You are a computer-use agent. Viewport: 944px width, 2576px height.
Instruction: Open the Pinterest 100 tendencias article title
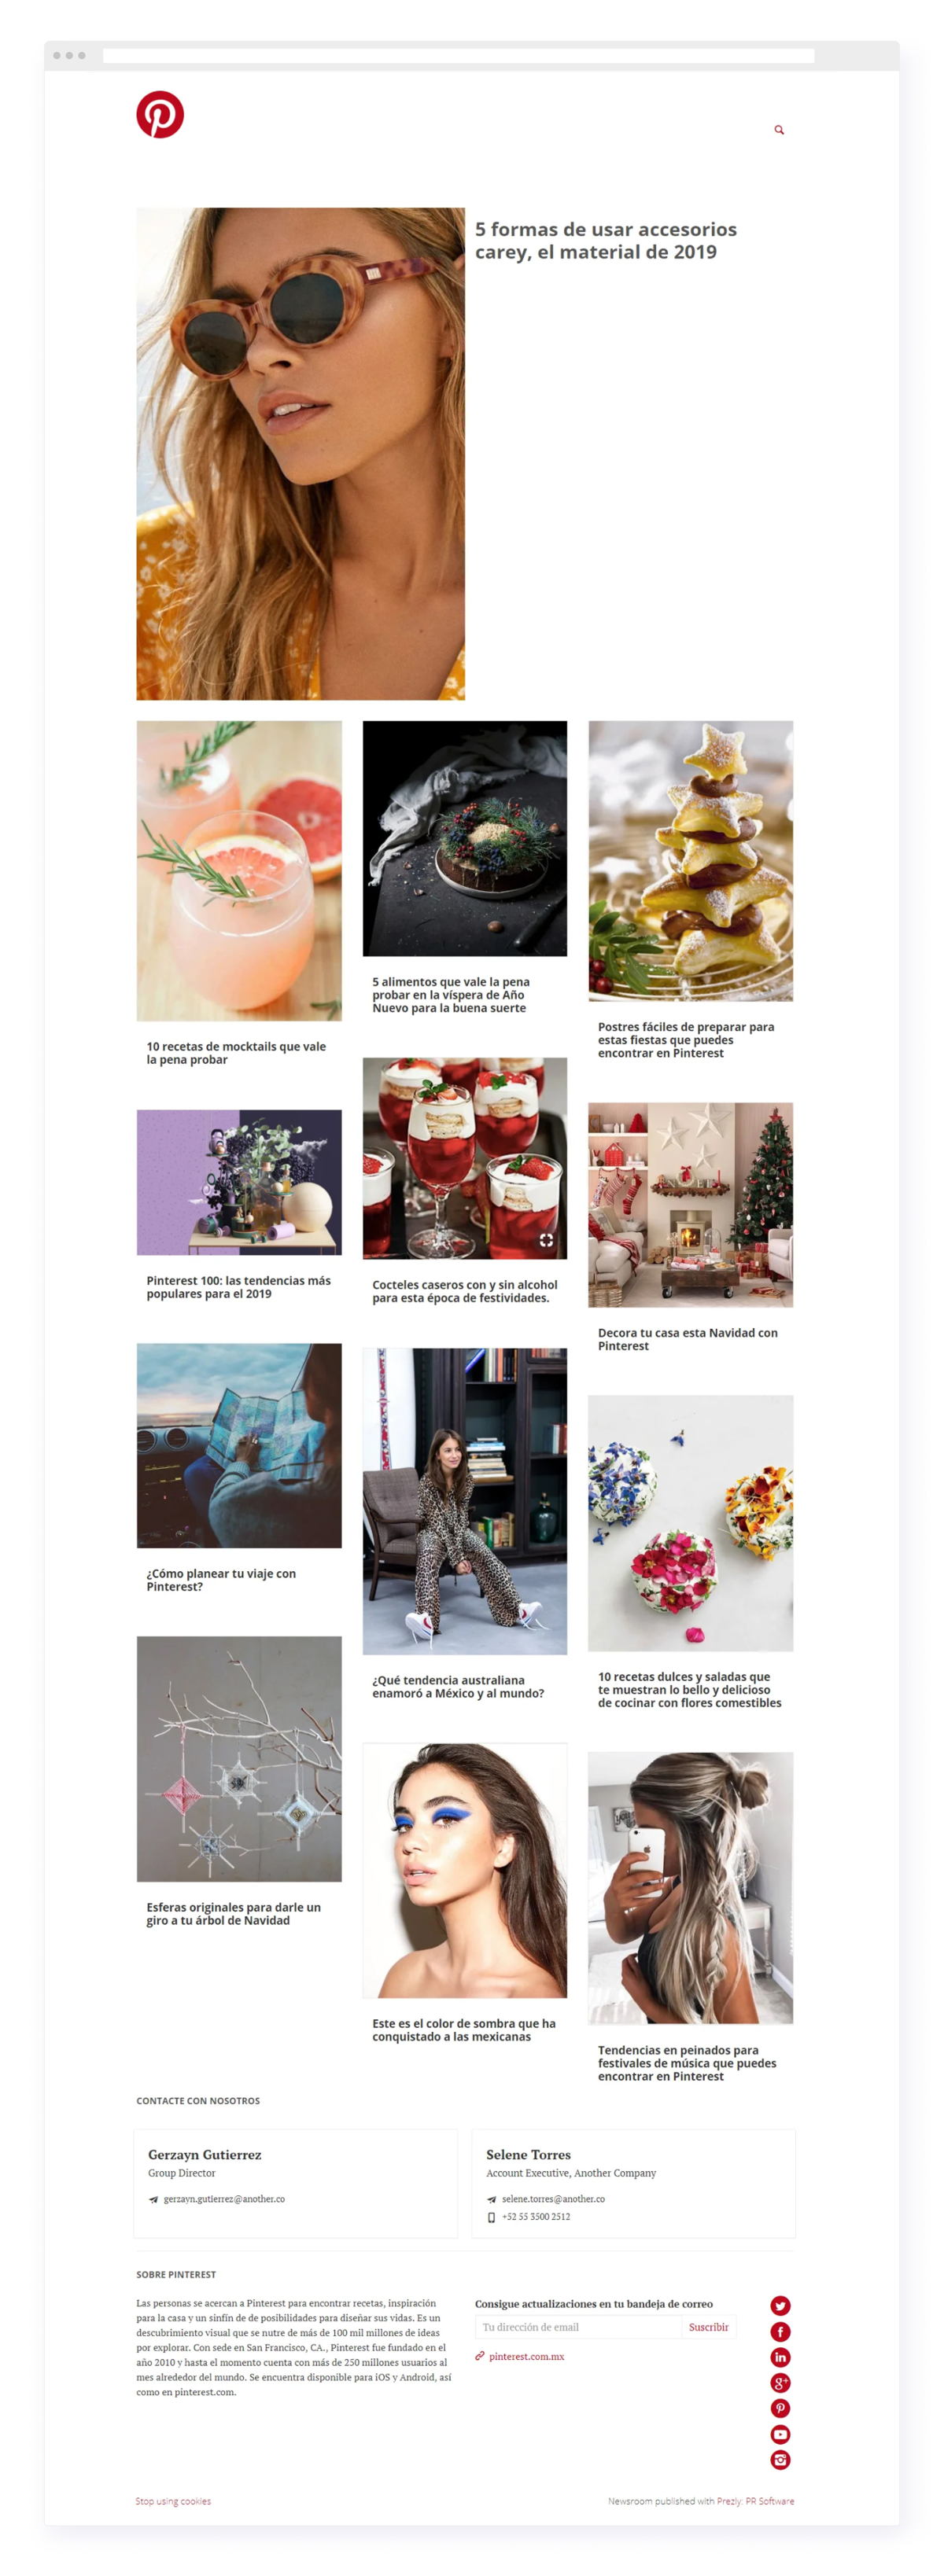(x=238, y=1287)
